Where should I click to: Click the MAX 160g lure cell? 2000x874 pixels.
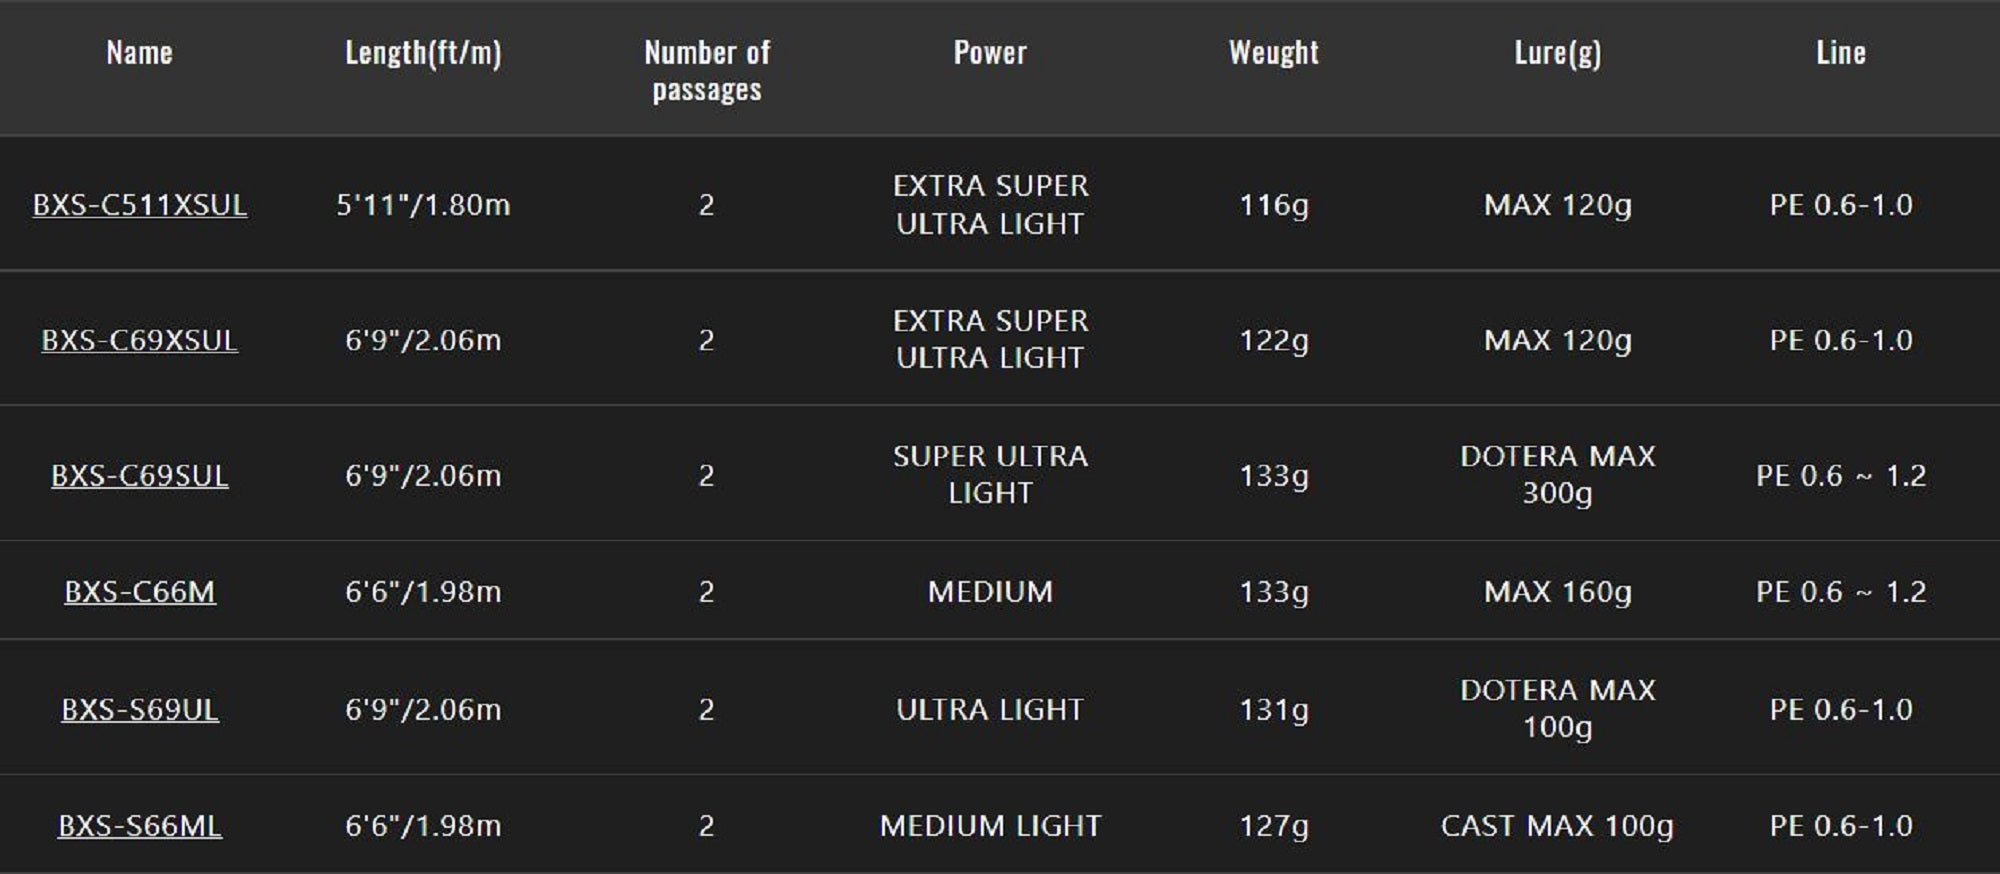pos(1557,591)
